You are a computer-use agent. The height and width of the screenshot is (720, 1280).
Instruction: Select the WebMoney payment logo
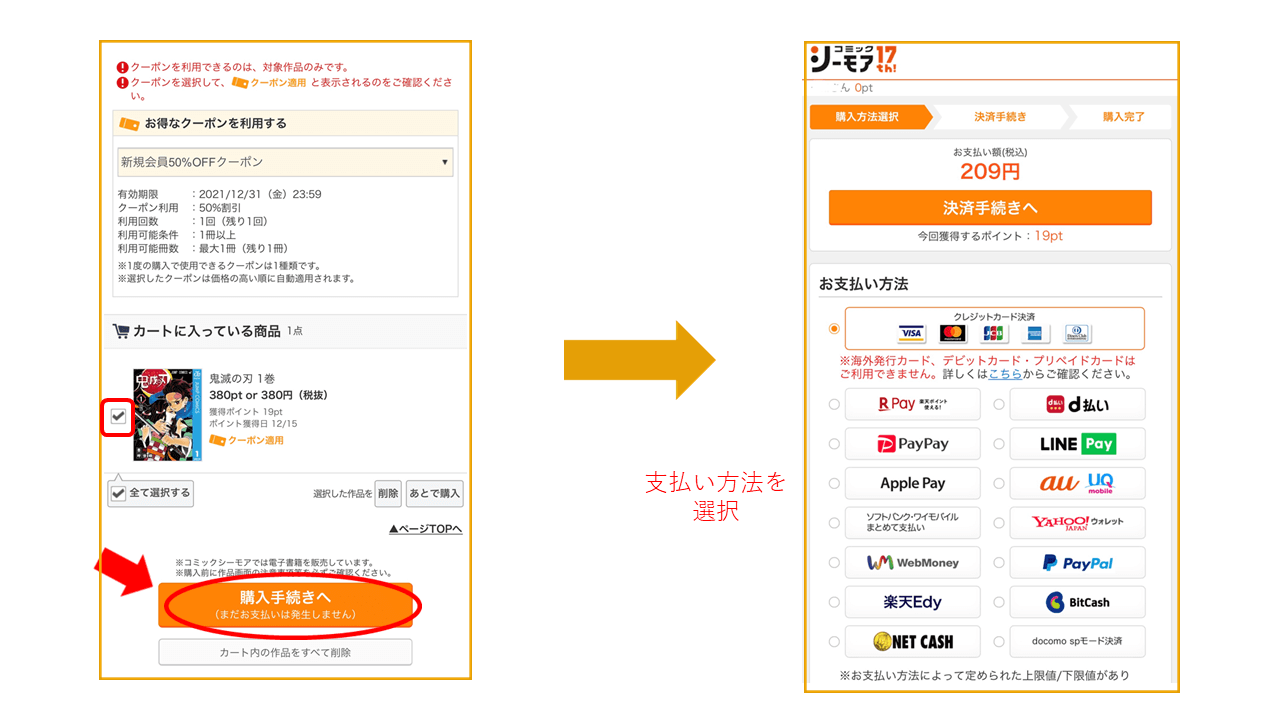pos(912,563)
